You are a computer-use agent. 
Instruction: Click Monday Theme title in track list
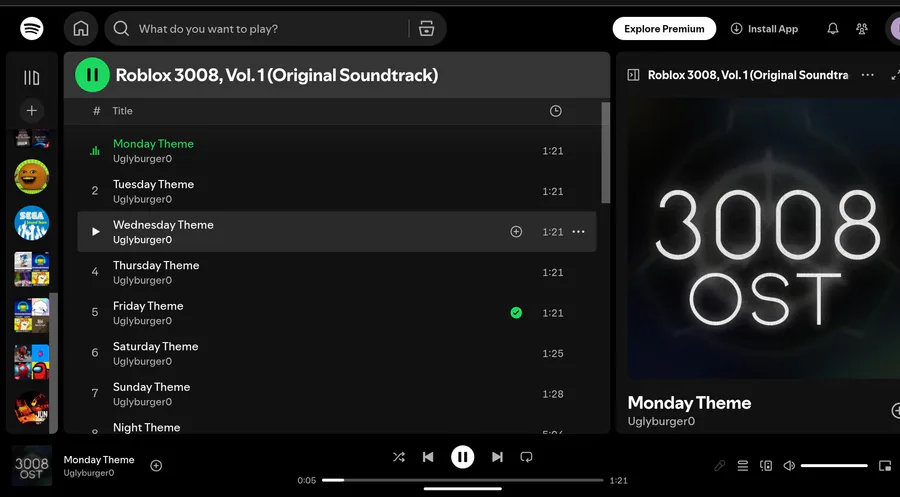153,143
